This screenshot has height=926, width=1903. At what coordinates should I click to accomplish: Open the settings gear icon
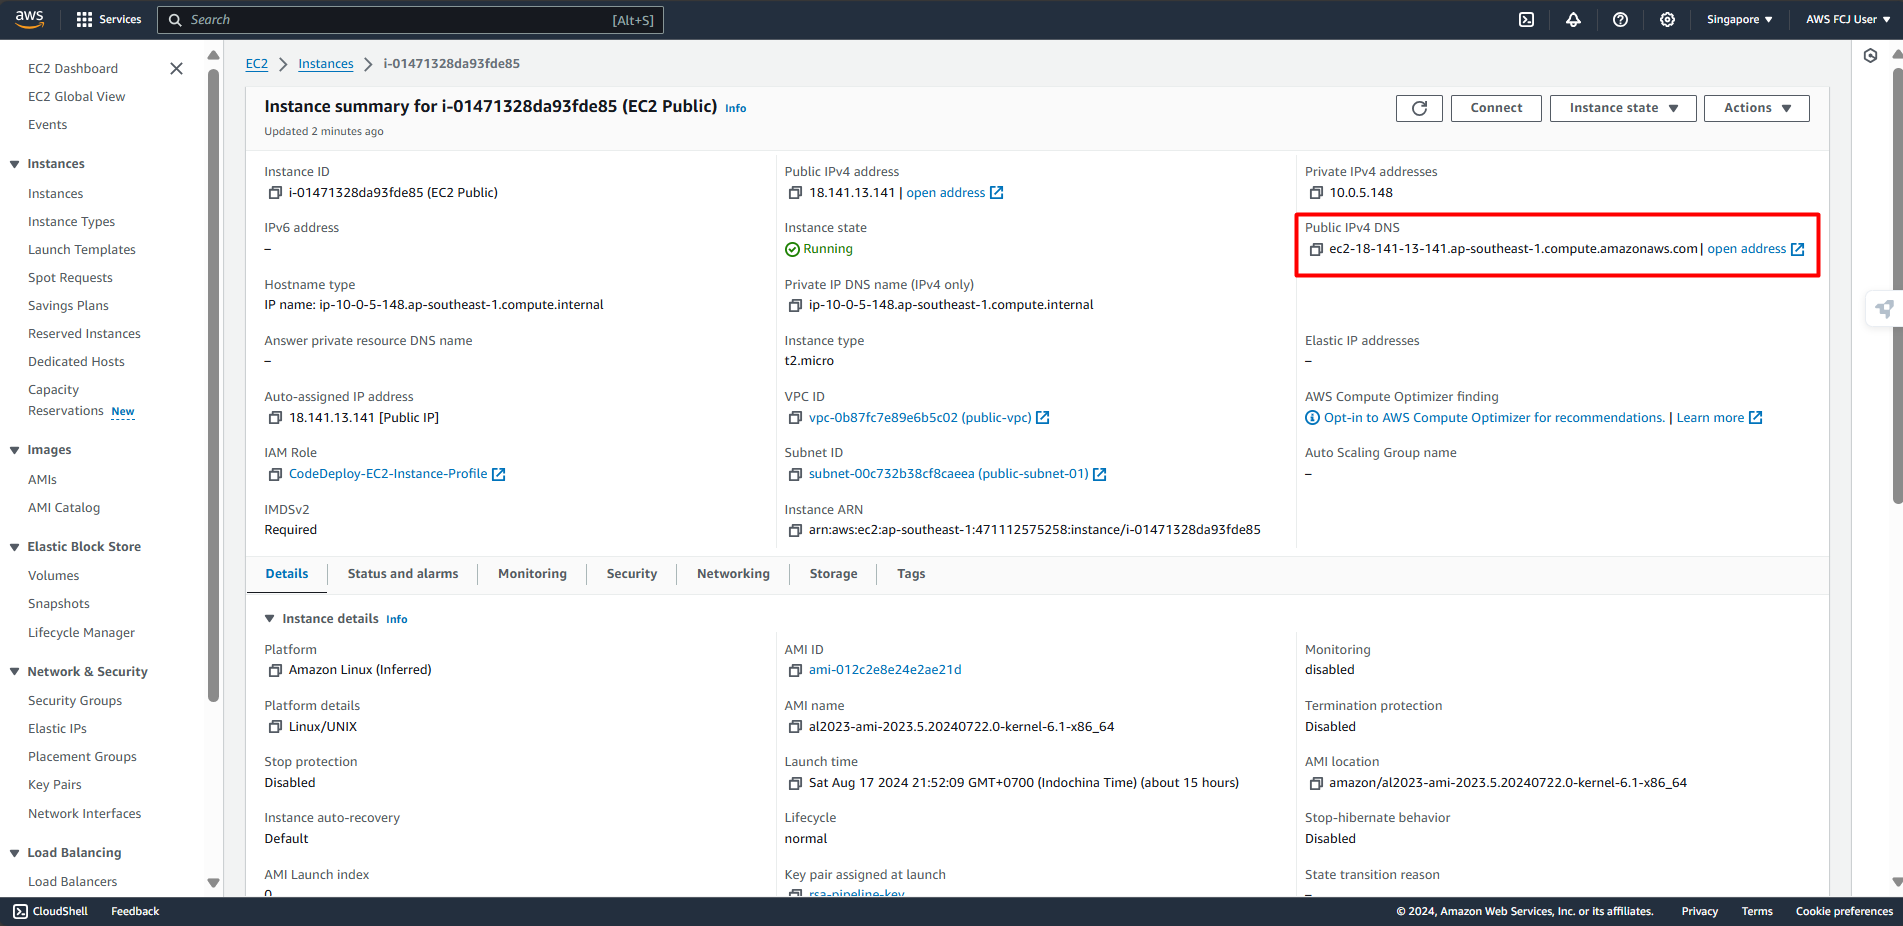[1667, 19]
